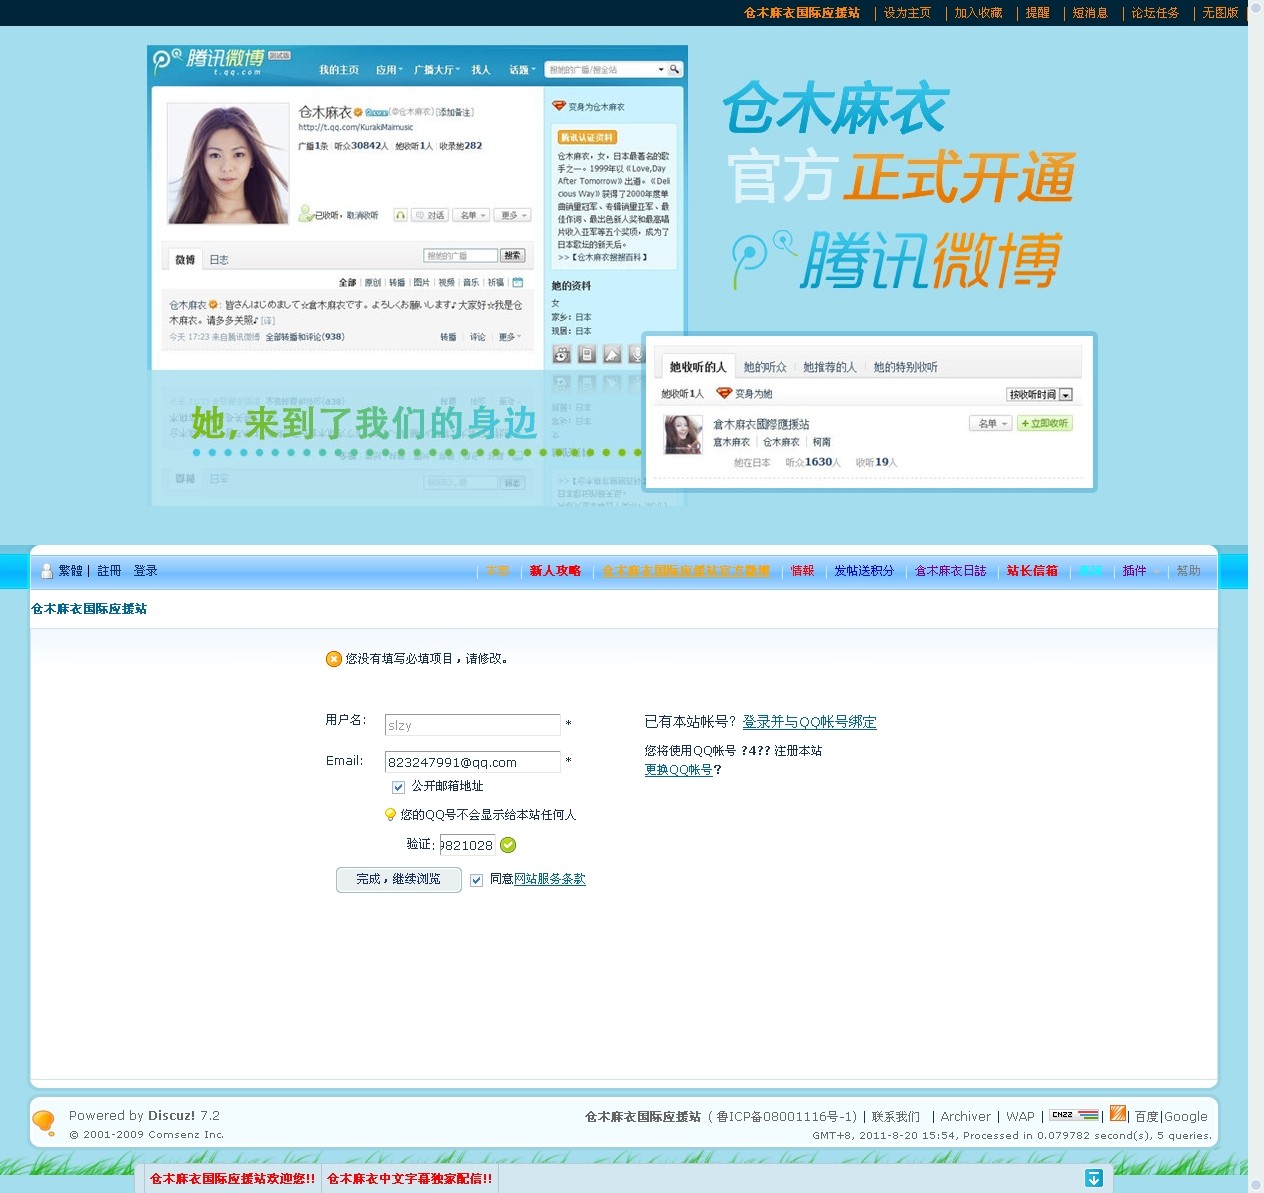The height and width of the screenshot is (1193, 1264).
Task: Click the GMT+8, 2011-8-20 15:54 timestamp text
Action: [885, 1135]
